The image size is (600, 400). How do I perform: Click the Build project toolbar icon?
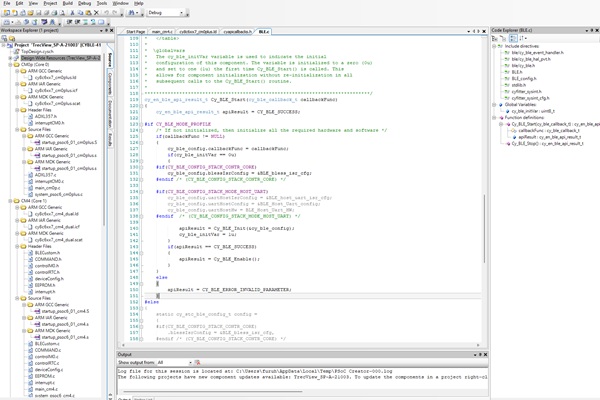(7, 22)
